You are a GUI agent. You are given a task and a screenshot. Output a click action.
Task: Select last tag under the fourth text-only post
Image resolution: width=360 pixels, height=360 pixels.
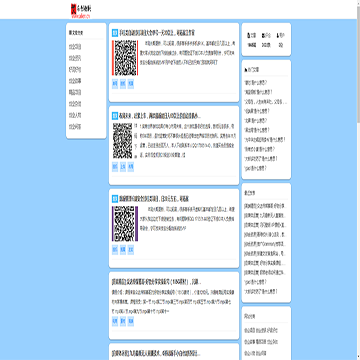pyautogui.click(x=131, y=321)
